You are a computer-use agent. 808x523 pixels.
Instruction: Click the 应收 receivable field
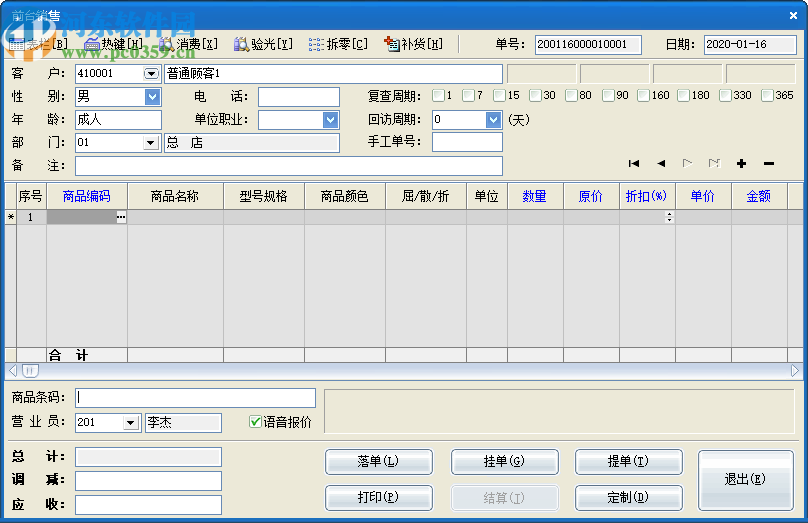click(148, 505)
